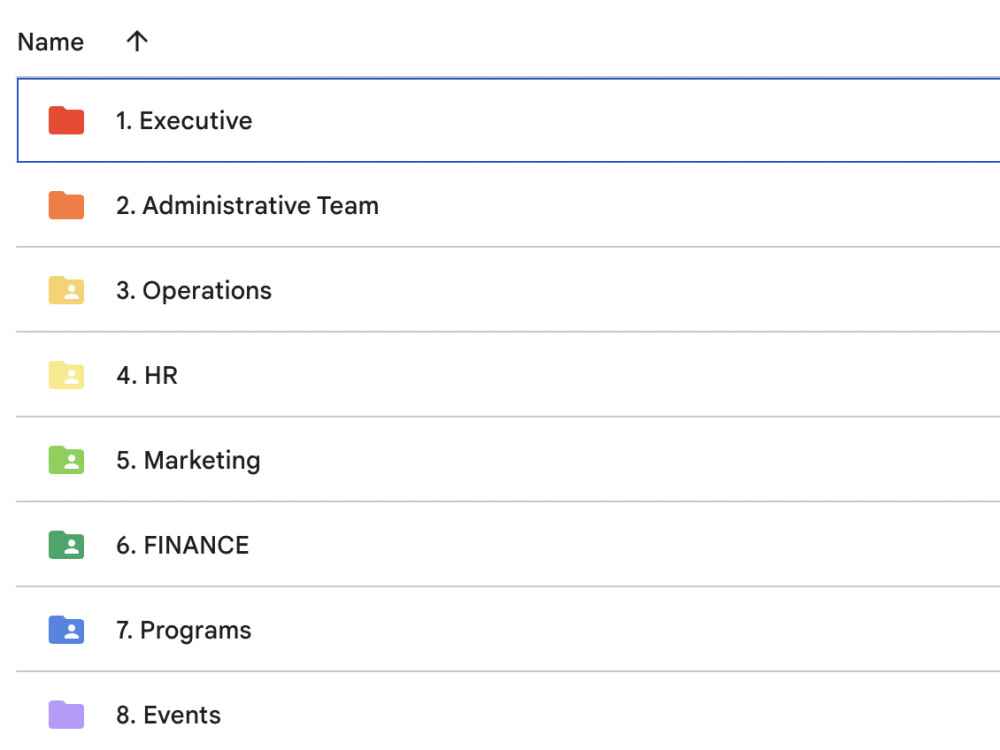1000x750 pixels.
Task: Open the 2. Administrative Team folder name
Action: click(x=247, y=205)
